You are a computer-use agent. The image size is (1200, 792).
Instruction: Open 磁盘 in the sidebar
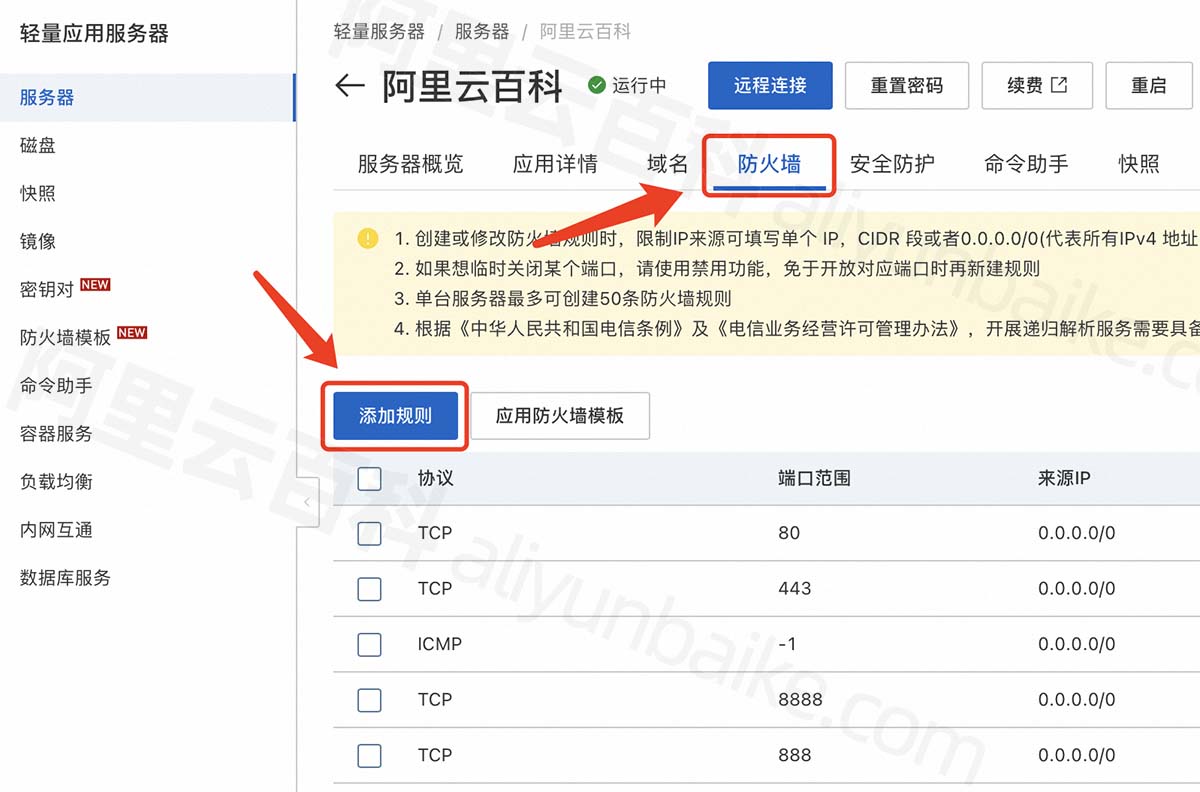click(x=38, y=146)
